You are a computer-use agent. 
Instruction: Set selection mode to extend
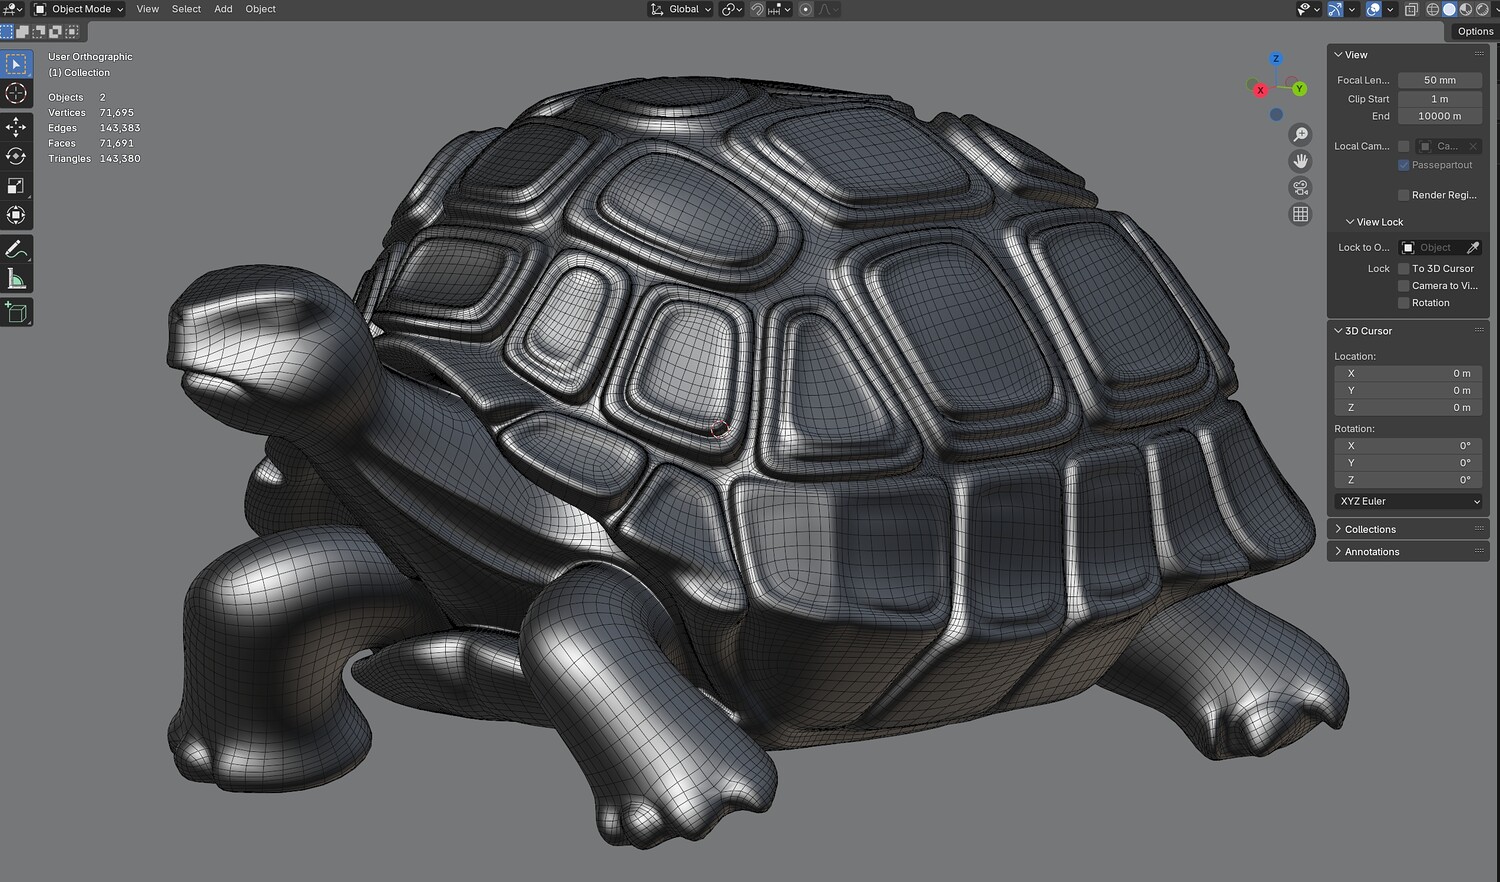(x=23, y=32)
